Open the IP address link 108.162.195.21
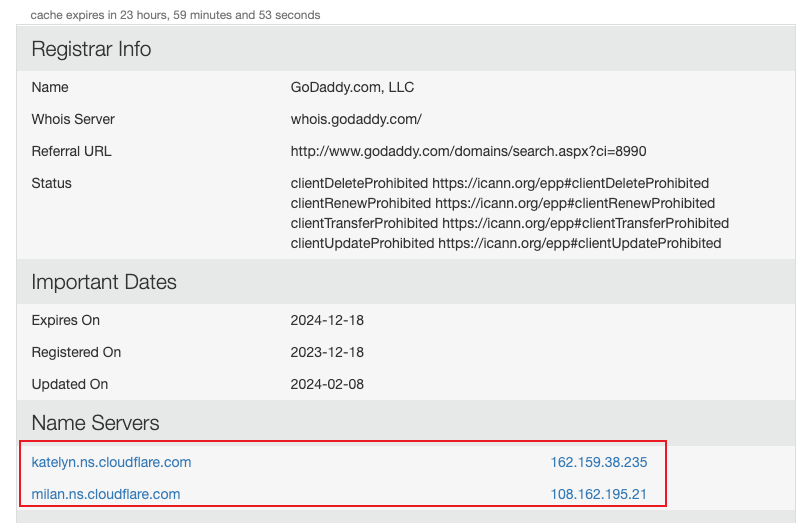The height and width of the screenshot is (523, 811). (598, 494)
